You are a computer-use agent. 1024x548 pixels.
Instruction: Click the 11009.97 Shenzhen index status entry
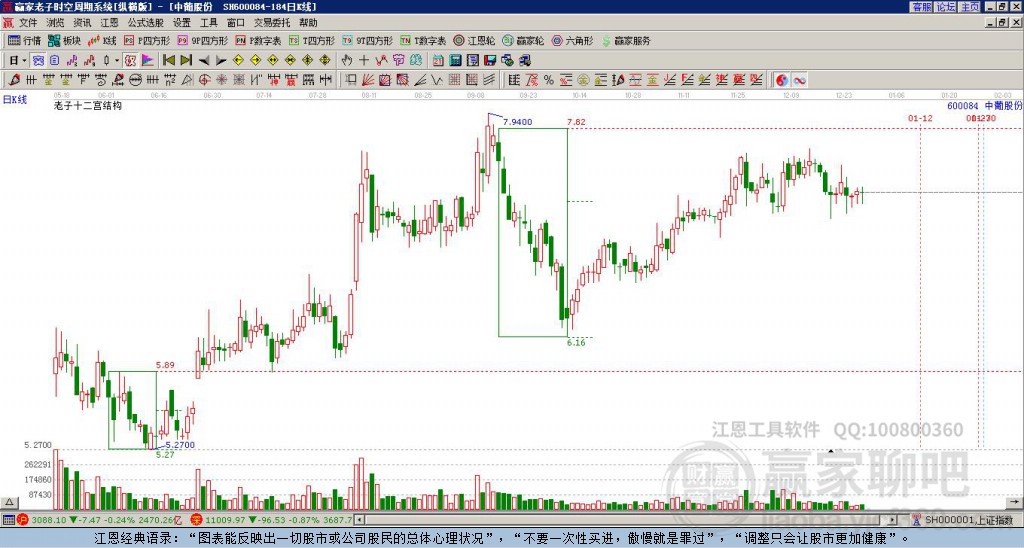pos(272,520)
